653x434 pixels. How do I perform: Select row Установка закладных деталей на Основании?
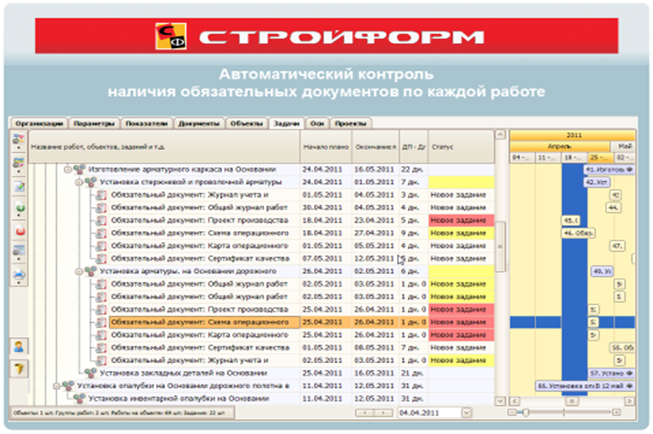click(x=262, y=373)
